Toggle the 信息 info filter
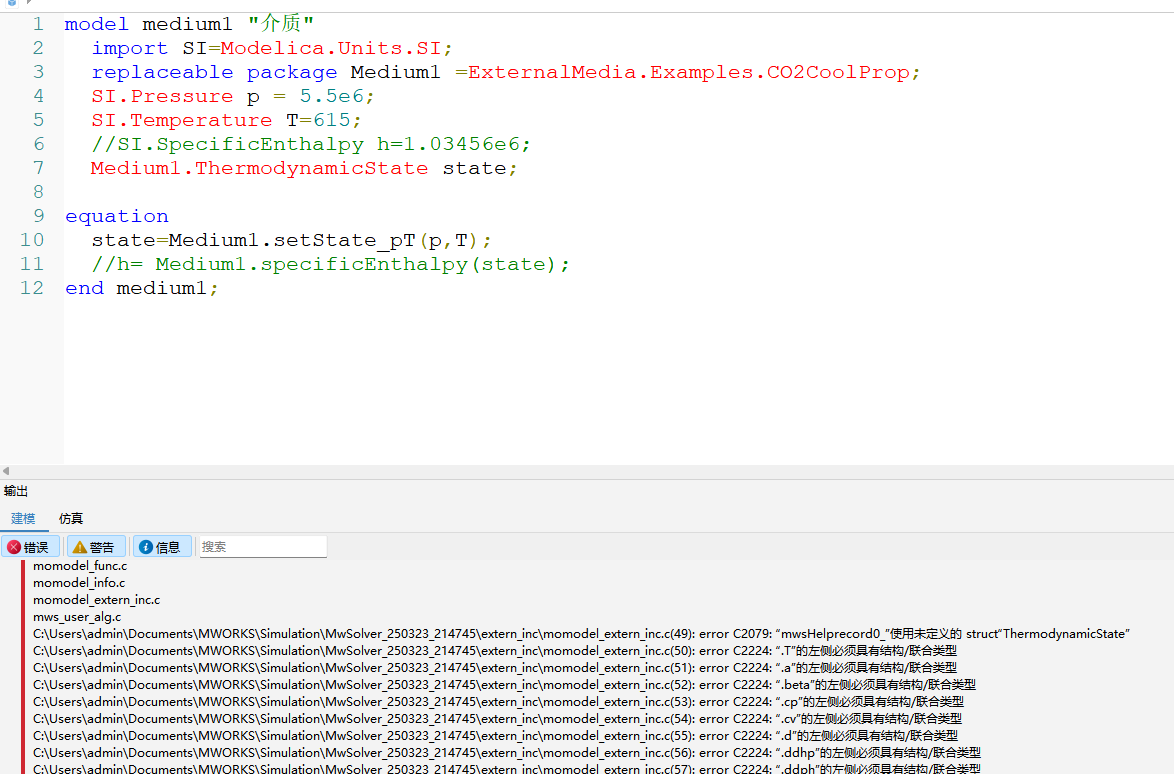Screen dimensions: 1174x774 161,547
